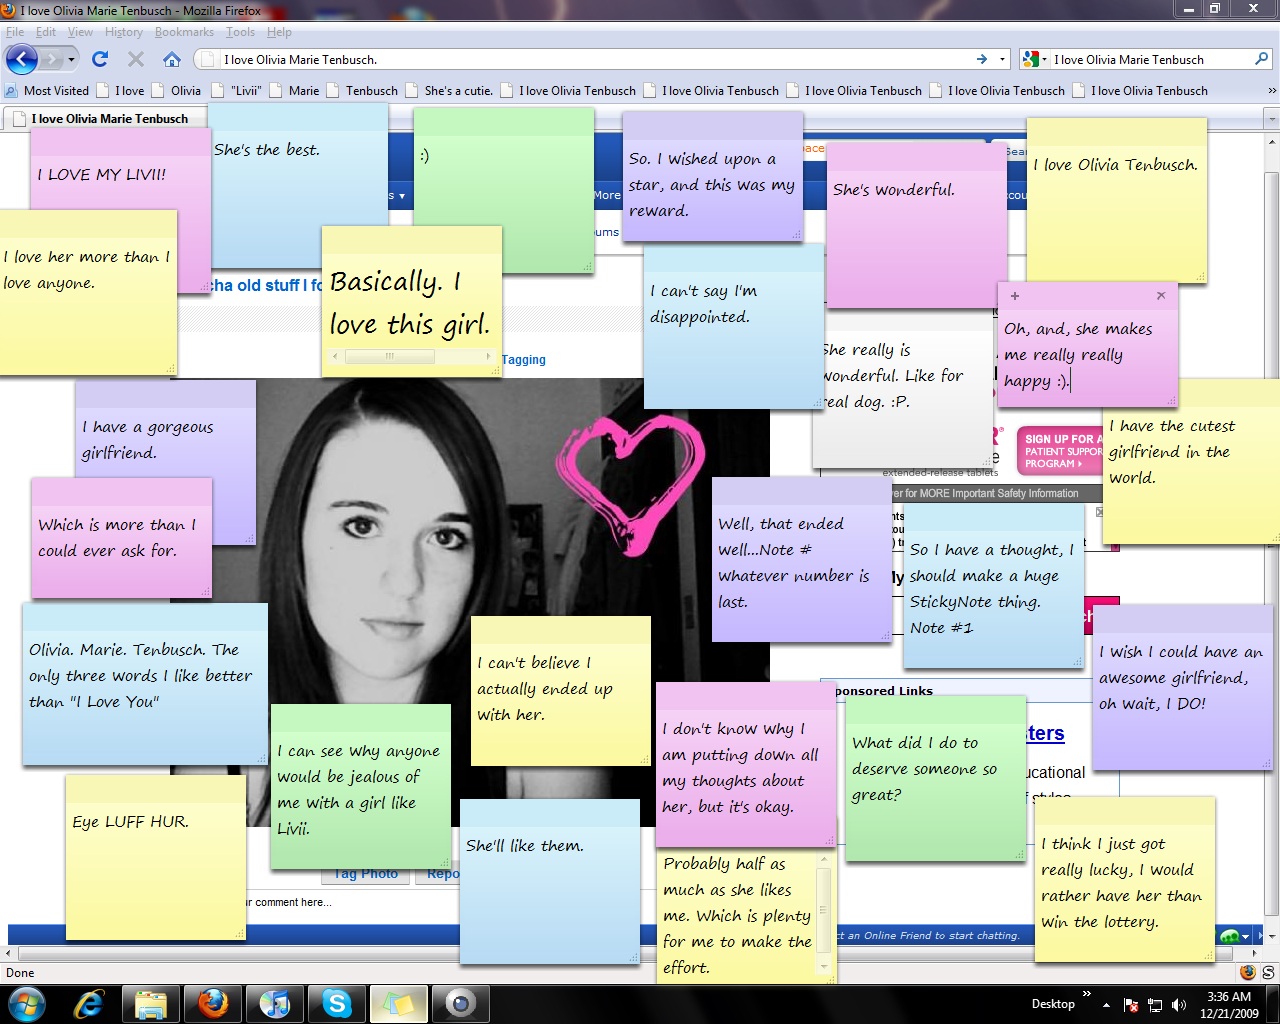1280x1024 pixels.
Task: Click vertical scrollbar in 'Probably half as' note
Action: tap(825, 912)
